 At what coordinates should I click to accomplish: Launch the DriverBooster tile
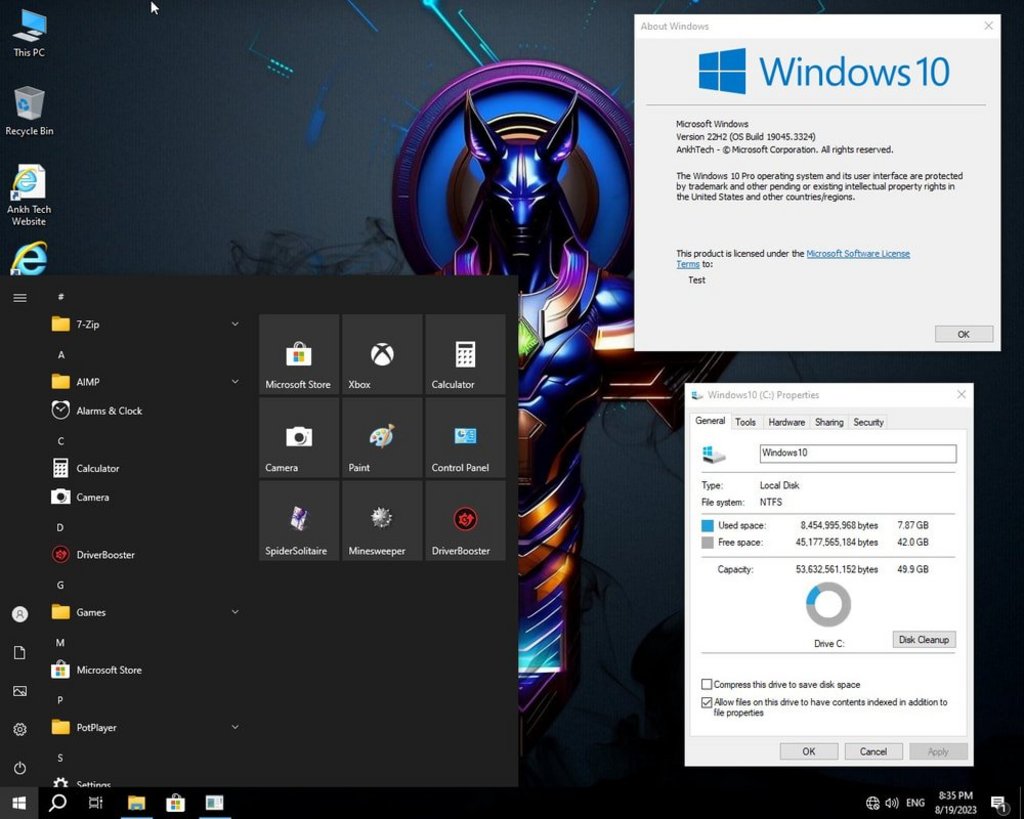(465, 521)
